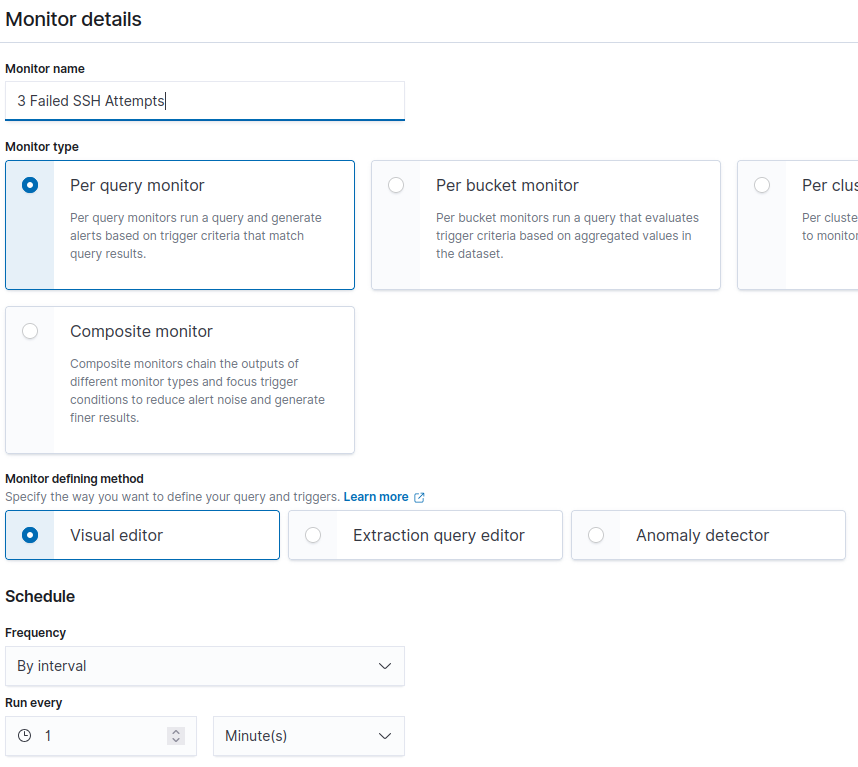Switch to the Extraction query editor option
Screen dimensions: 858x767
coord(313,535)
